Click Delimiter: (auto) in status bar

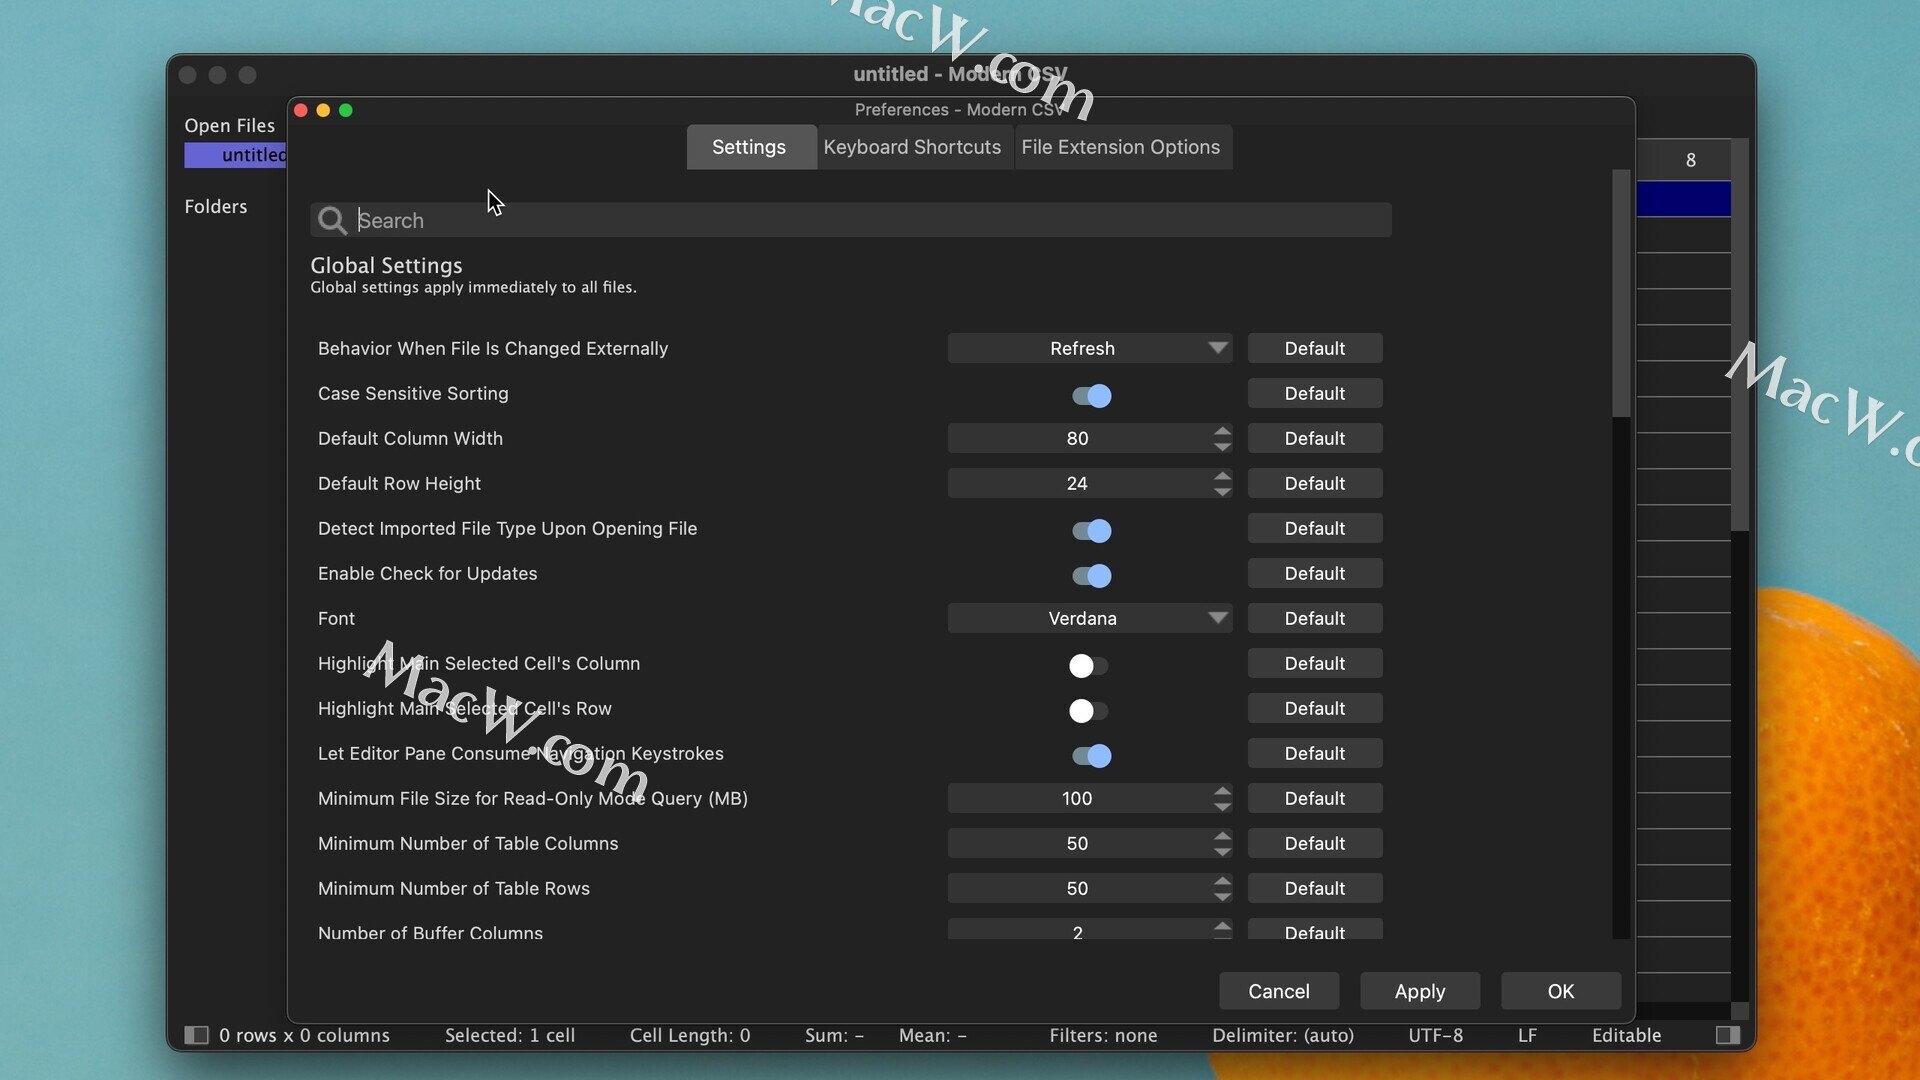(x=1283, y=1035)
